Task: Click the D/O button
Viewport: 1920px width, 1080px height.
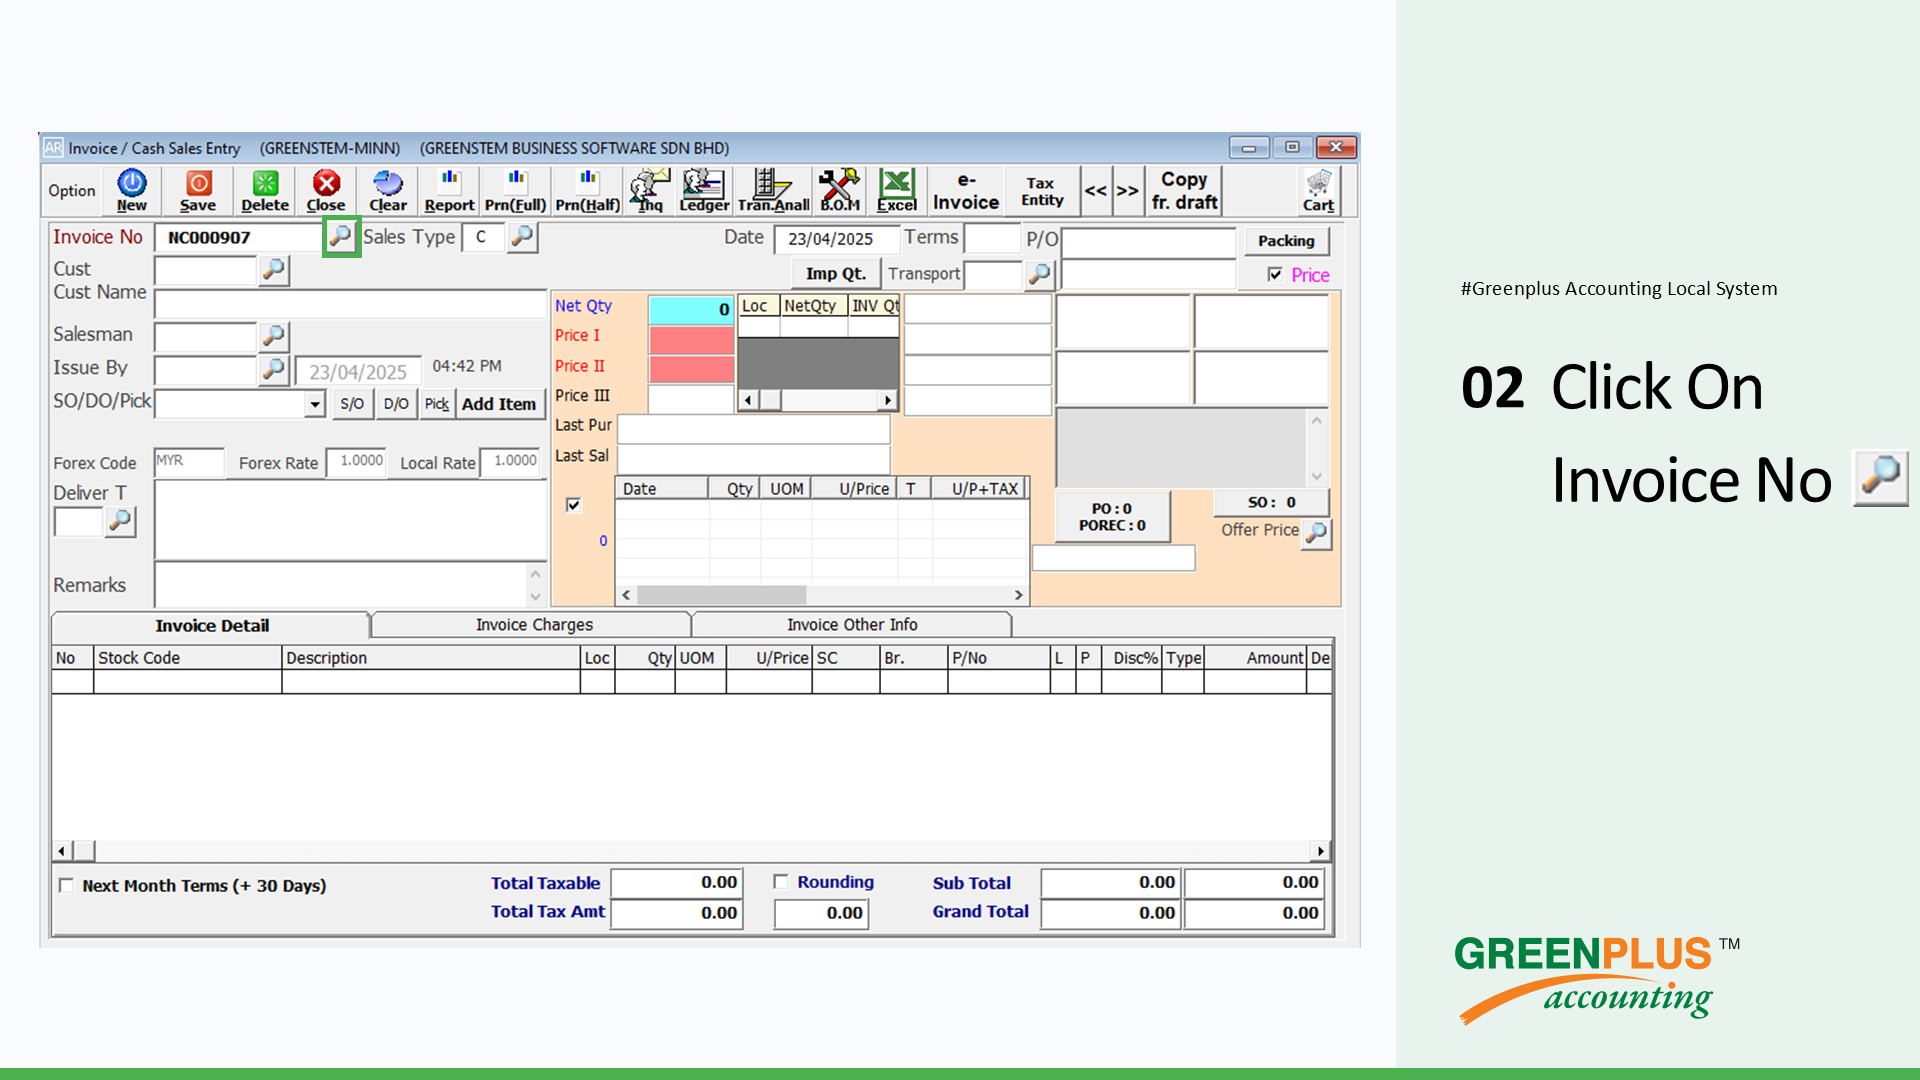Action: (396, 404)
